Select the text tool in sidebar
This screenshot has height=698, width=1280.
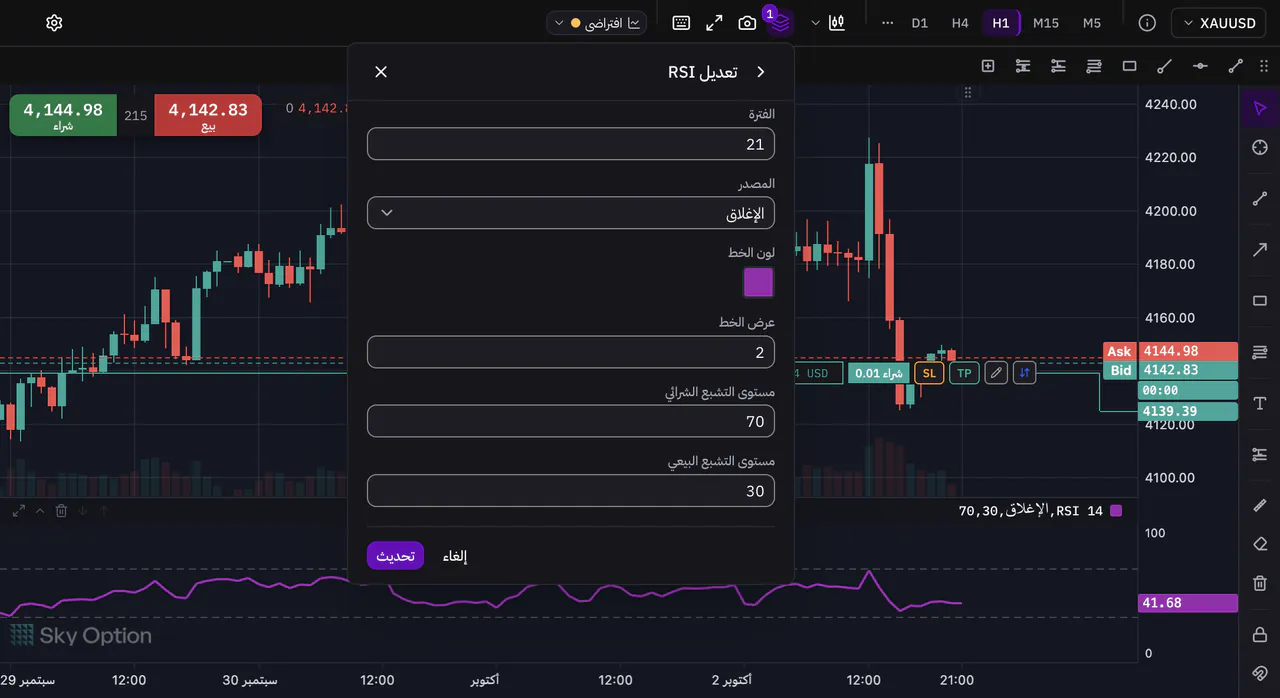coord(1260,403)
